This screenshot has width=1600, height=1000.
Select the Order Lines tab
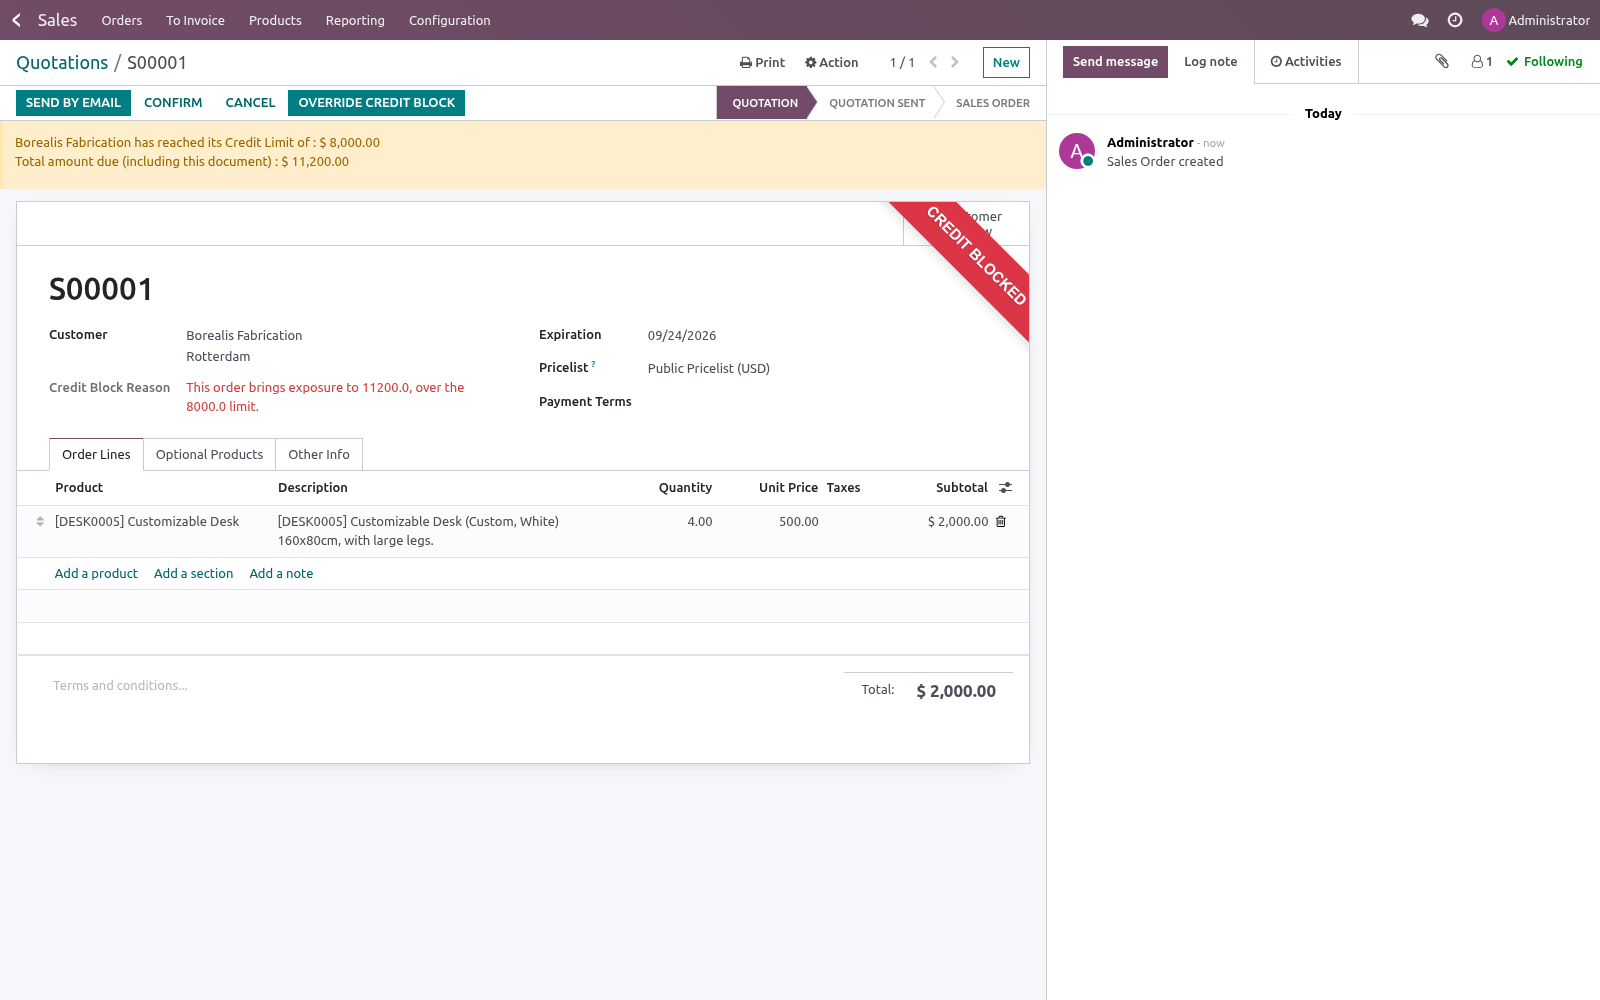click(96, 454)
